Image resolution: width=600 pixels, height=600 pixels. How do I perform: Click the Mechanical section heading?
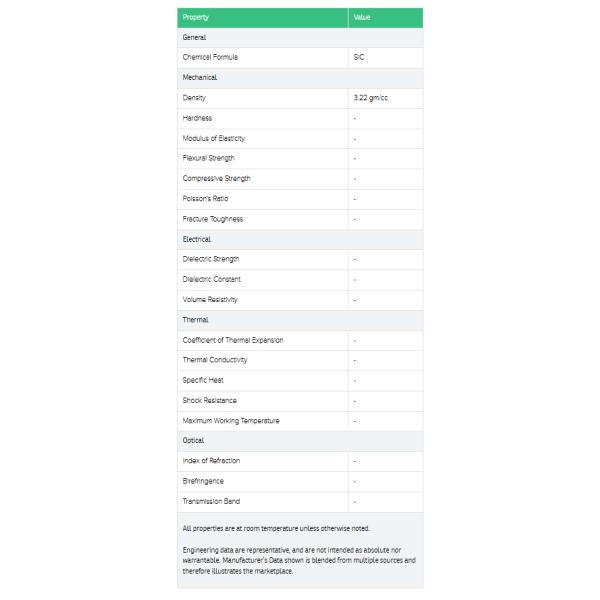point(200,77)
